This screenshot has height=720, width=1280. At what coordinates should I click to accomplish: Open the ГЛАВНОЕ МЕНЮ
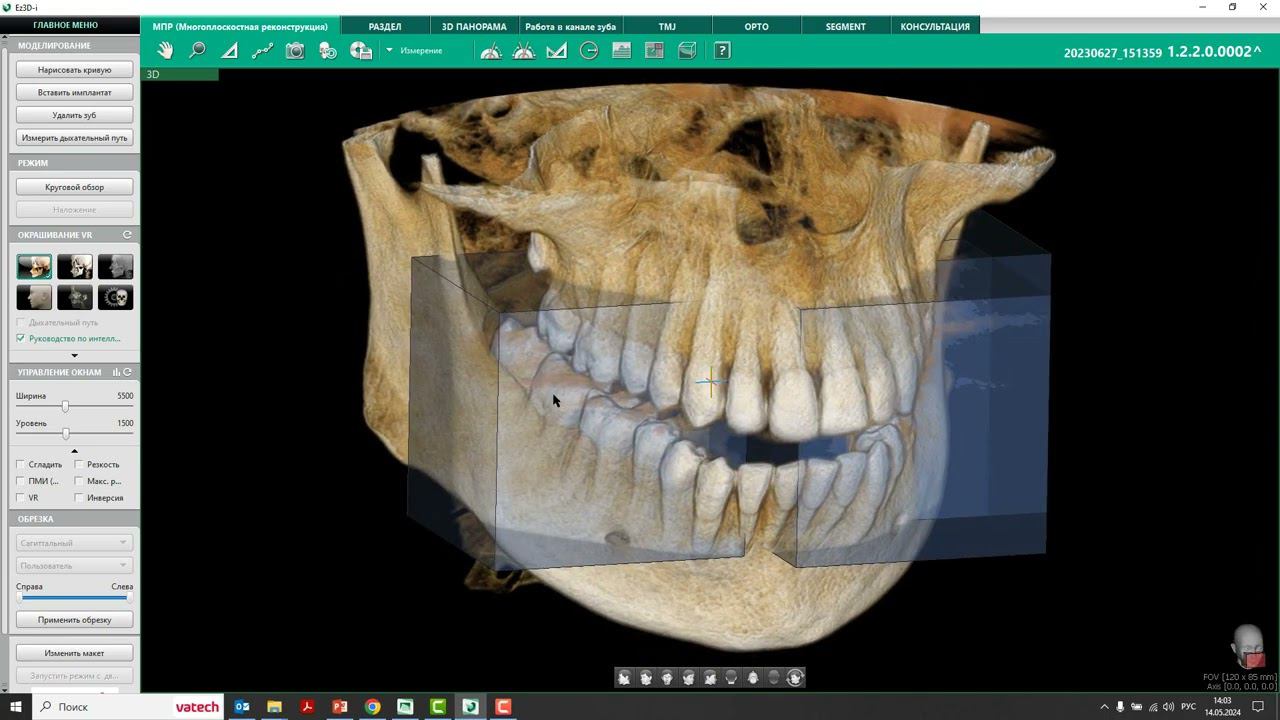pyautogui.click(x=66, y=25)
